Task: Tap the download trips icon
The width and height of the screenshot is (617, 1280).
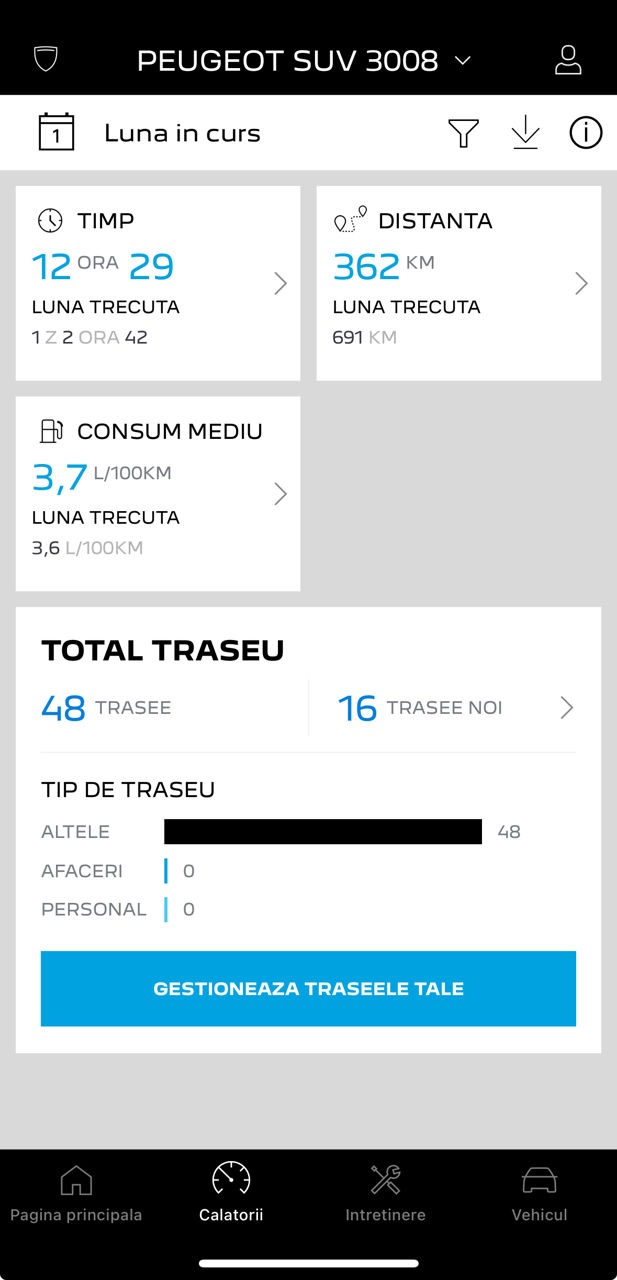Action: coord(525,133)
